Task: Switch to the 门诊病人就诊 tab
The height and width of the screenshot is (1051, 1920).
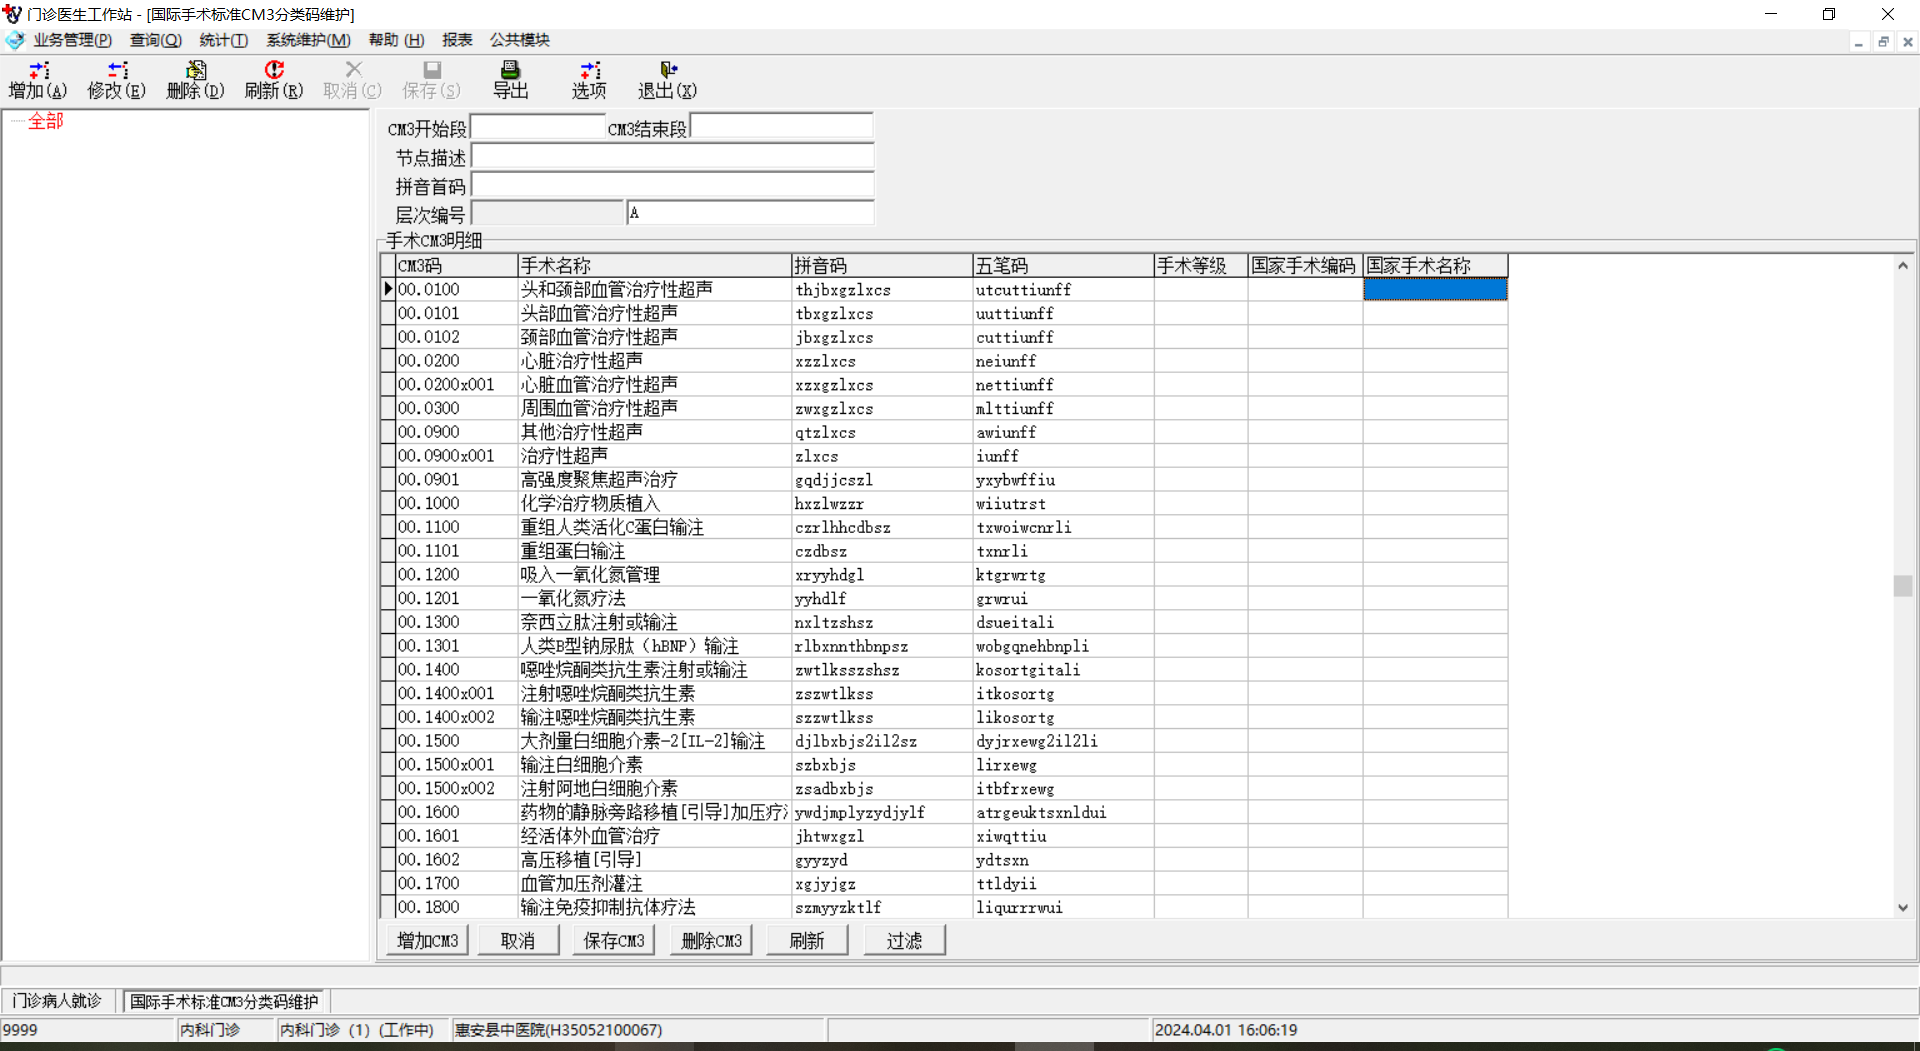Action: coord(57,1001)
